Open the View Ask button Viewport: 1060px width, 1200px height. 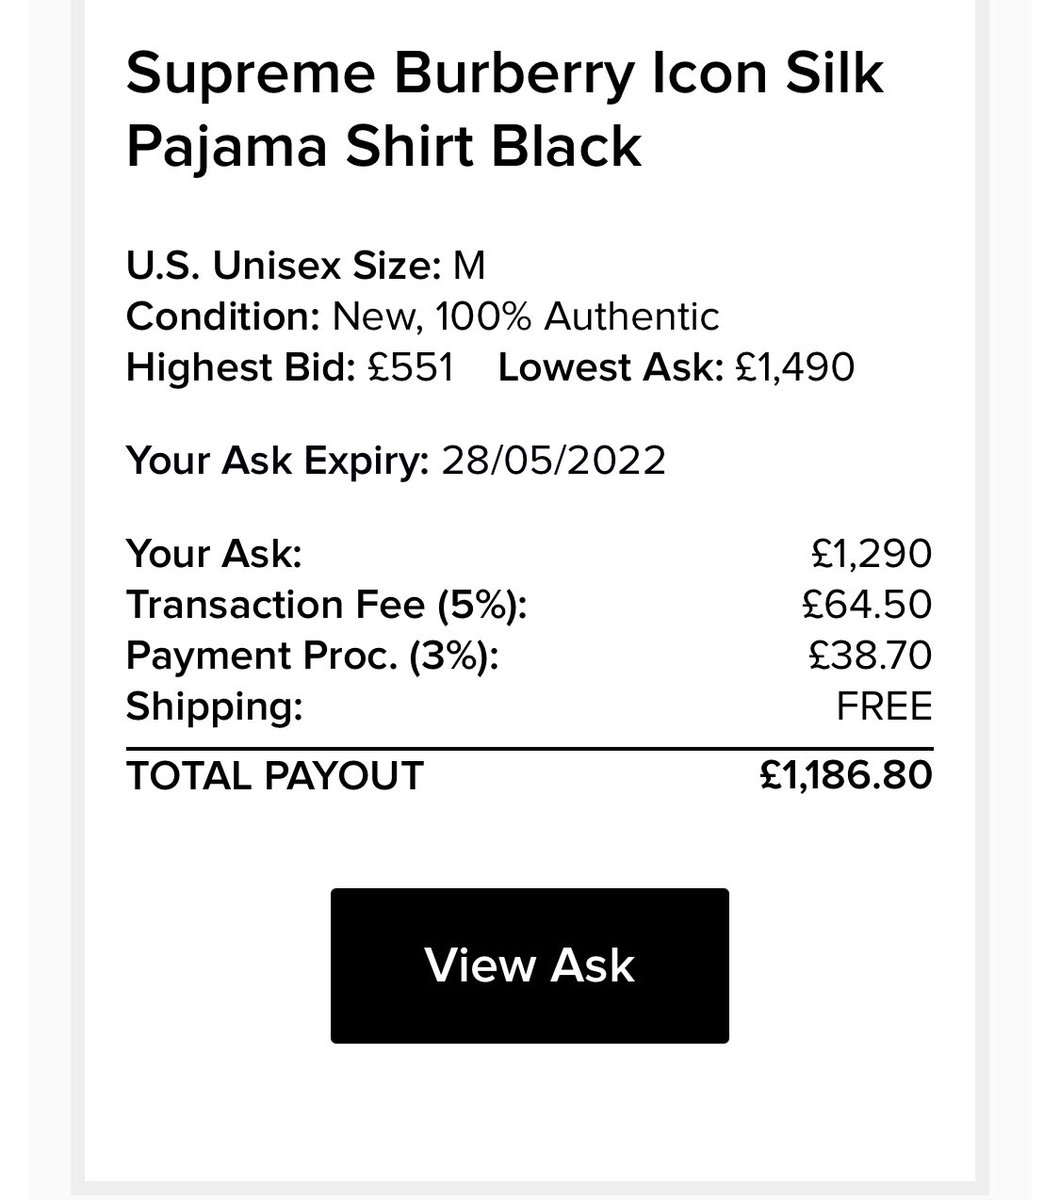pyautogui.click(x=529, y=965)
